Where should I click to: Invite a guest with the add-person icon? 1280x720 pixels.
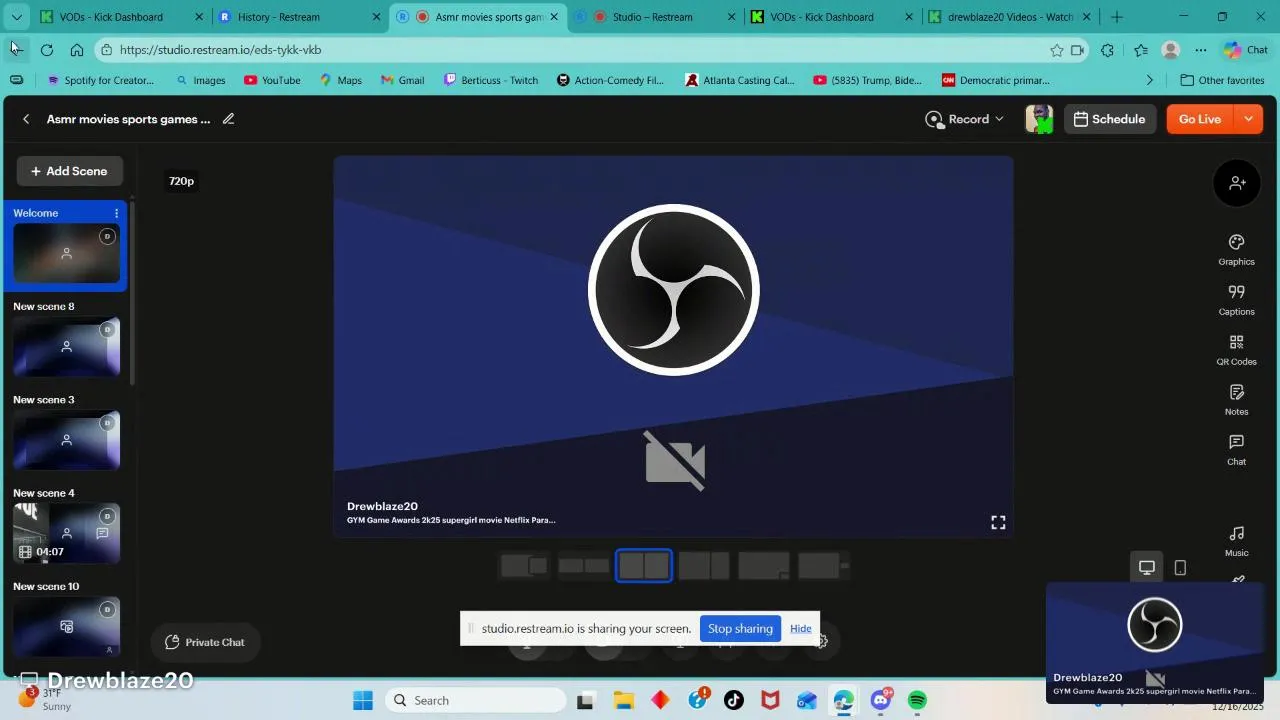click(1237, 183)
